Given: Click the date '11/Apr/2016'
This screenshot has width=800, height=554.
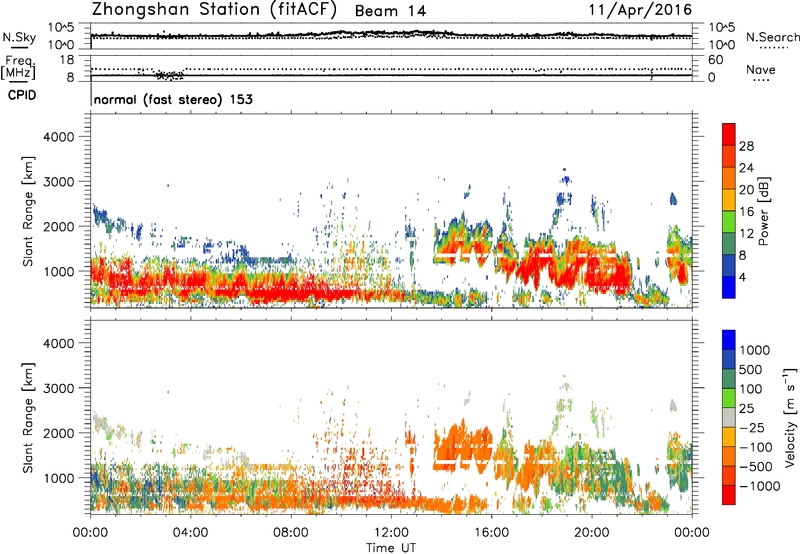Looking at the screenshot, I should (640, 10).
